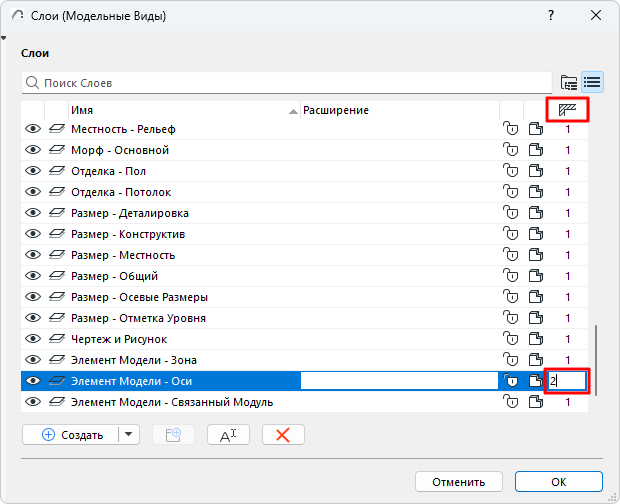Click solid model icon for Отделка - Пол
620x504 pixels.
click(x=535, y=171)
